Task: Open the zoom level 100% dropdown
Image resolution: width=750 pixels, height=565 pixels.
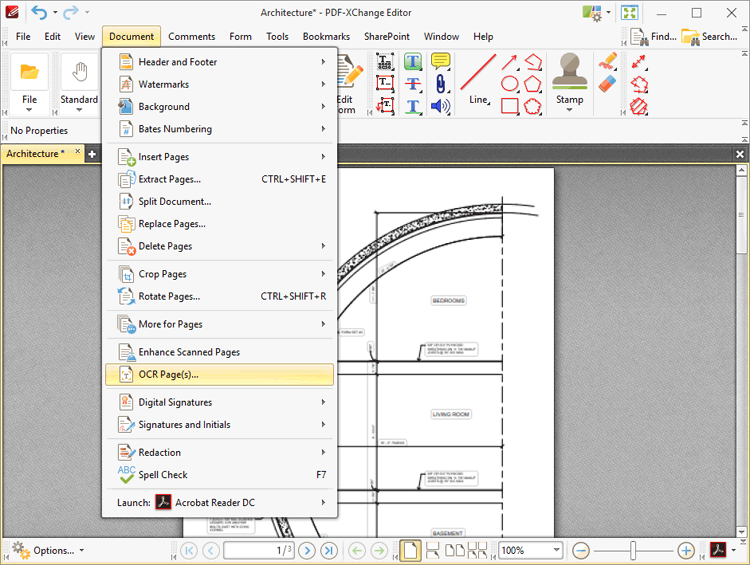Action: tap(557, 550)
